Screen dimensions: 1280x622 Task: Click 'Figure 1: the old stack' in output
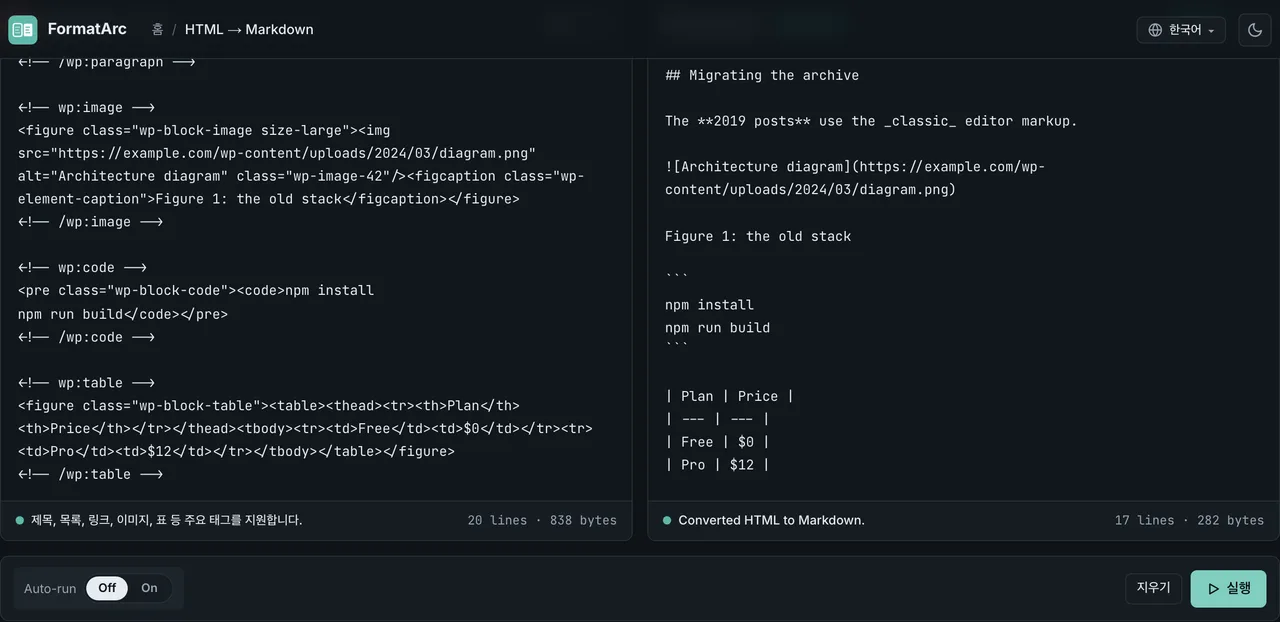click(x=758, y=236)
